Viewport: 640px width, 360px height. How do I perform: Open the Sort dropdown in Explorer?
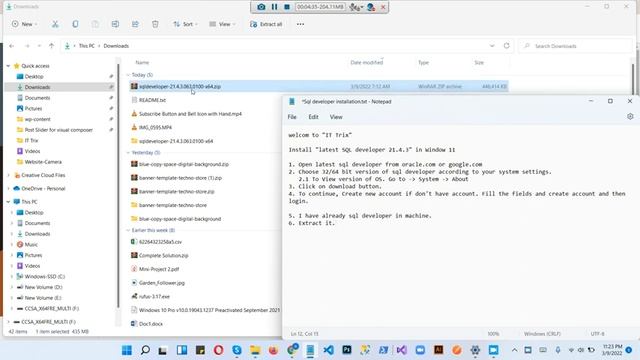(185, 24)
